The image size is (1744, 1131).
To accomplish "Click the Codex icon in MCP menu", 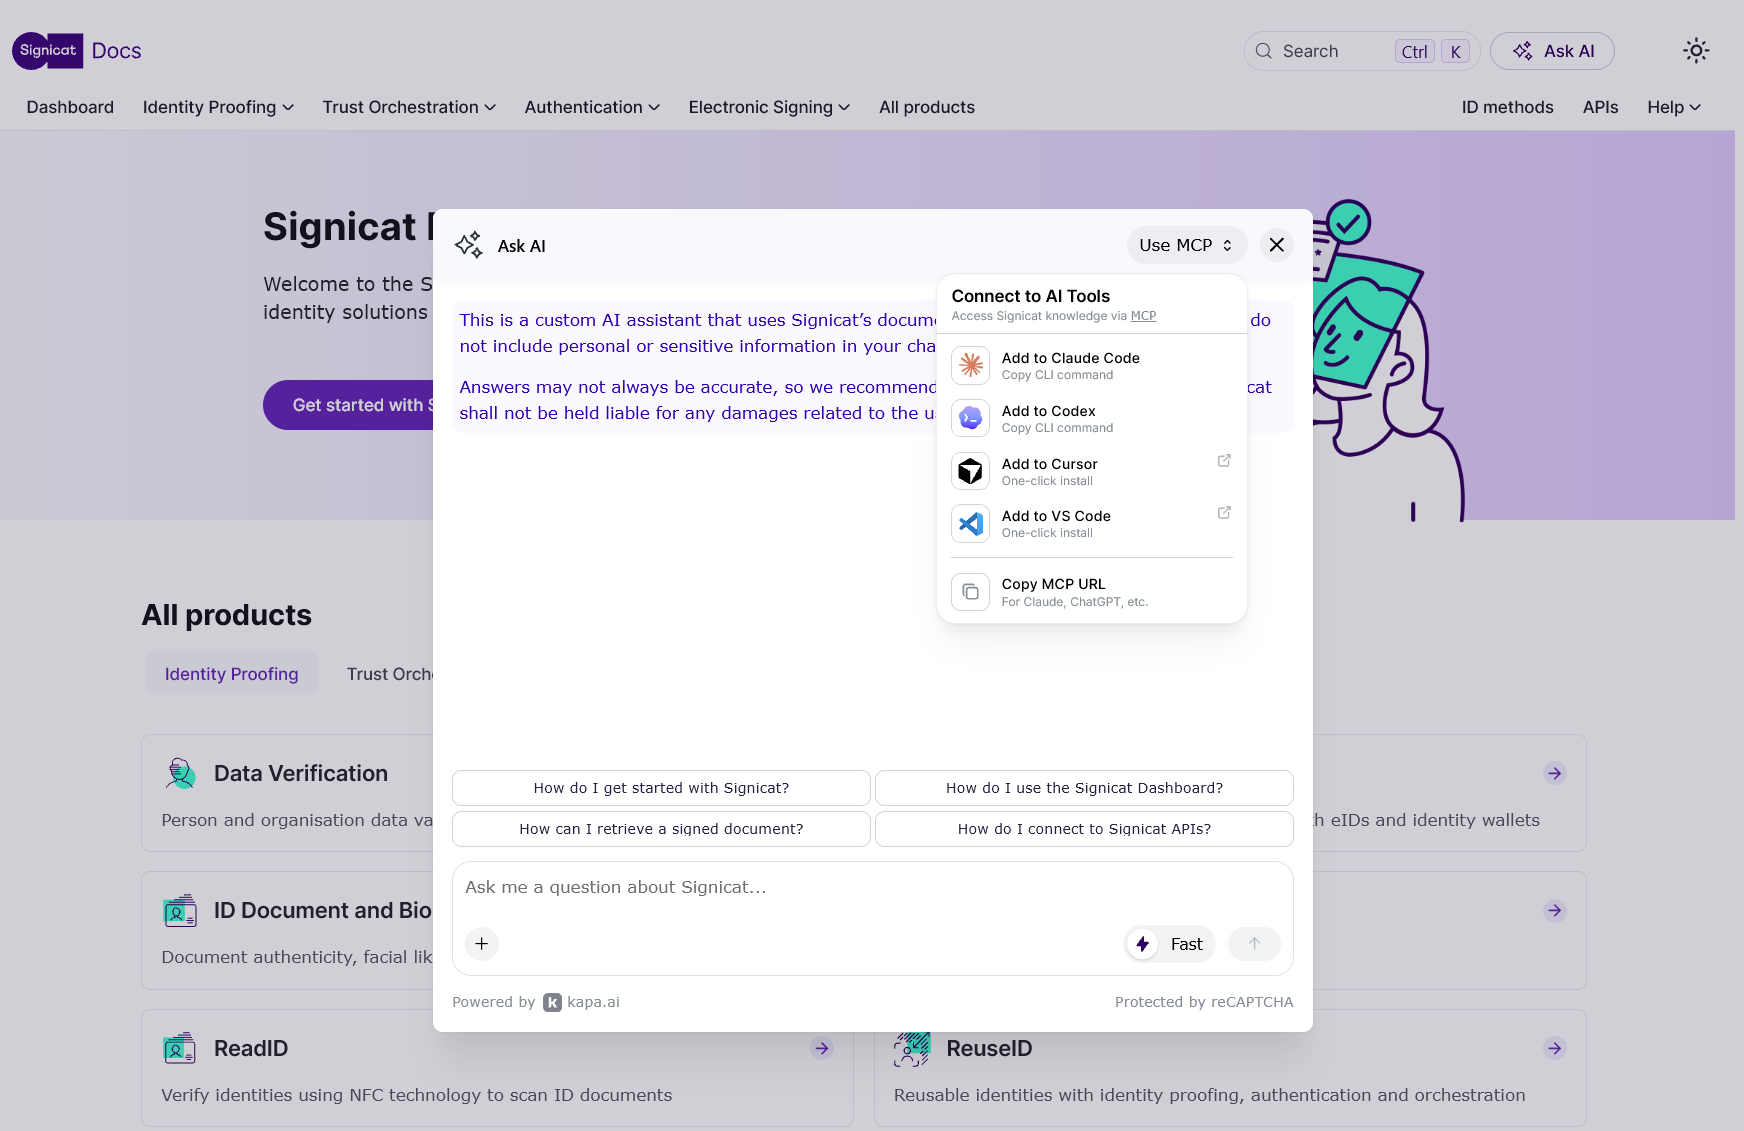I will click(970, 418).
